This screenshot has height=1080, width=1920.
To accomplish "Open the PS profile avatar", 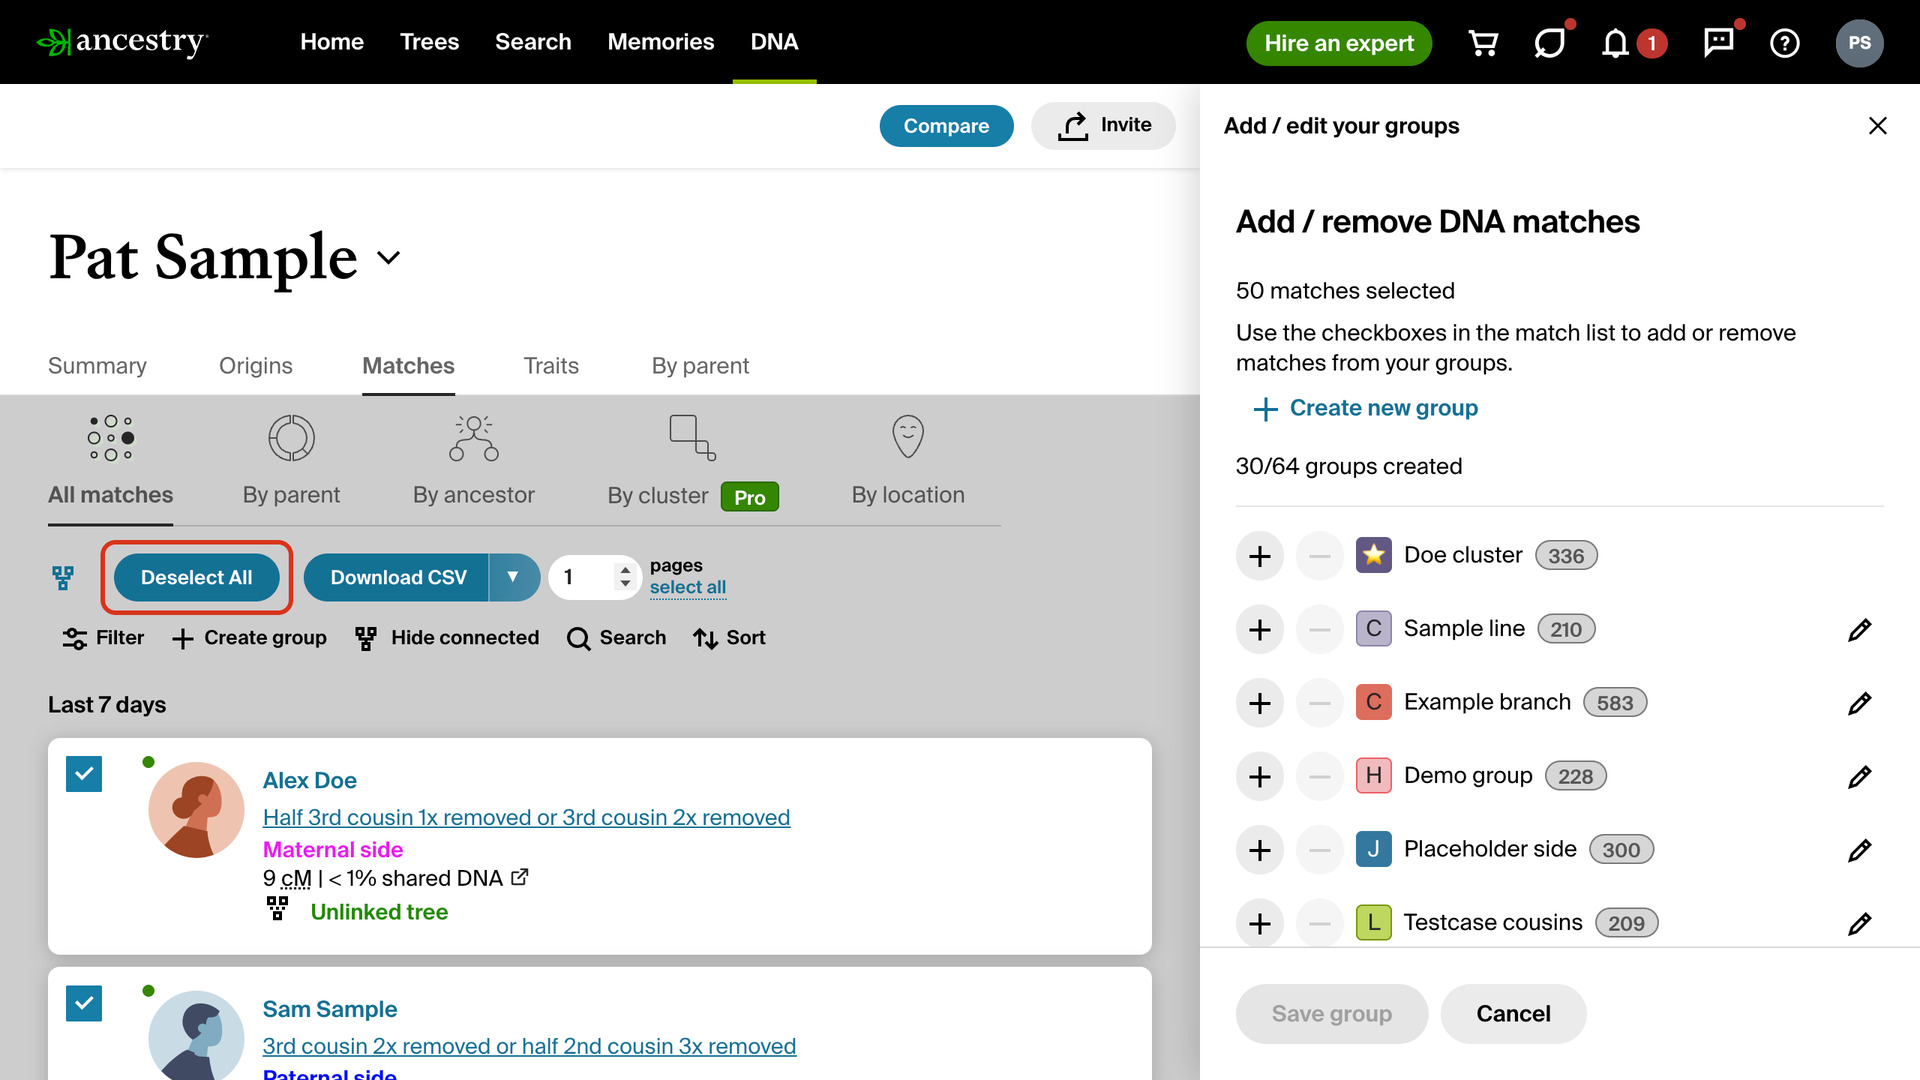I will click(x=1859, y=43).
